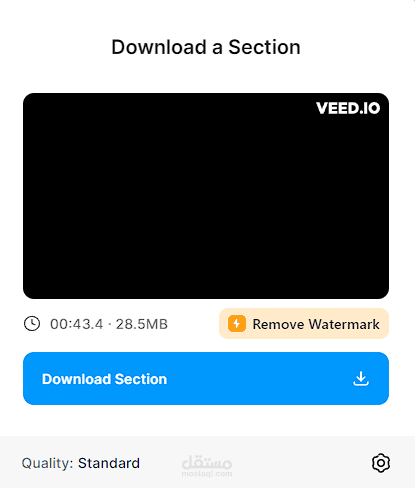Click the black video preview area

(206, 196)
